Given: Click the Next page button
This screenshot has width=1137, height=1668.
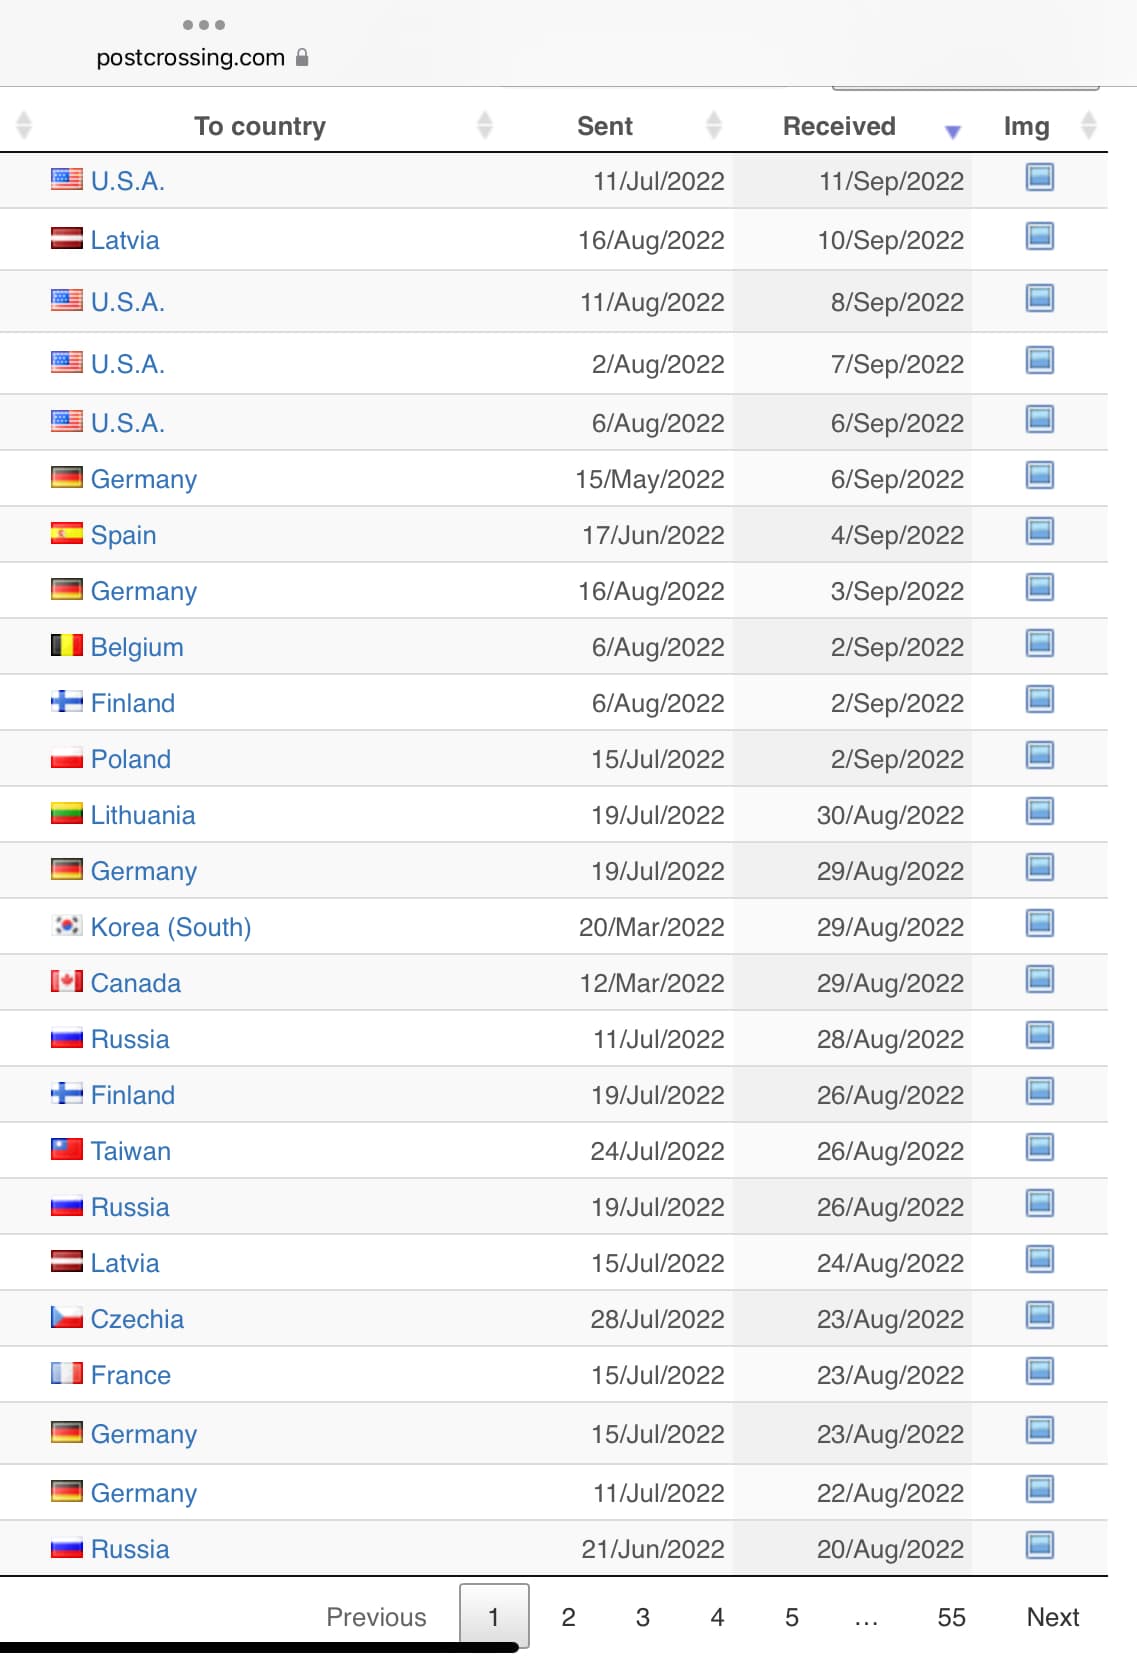Looking at the screenshot, I should 1052,1617.
